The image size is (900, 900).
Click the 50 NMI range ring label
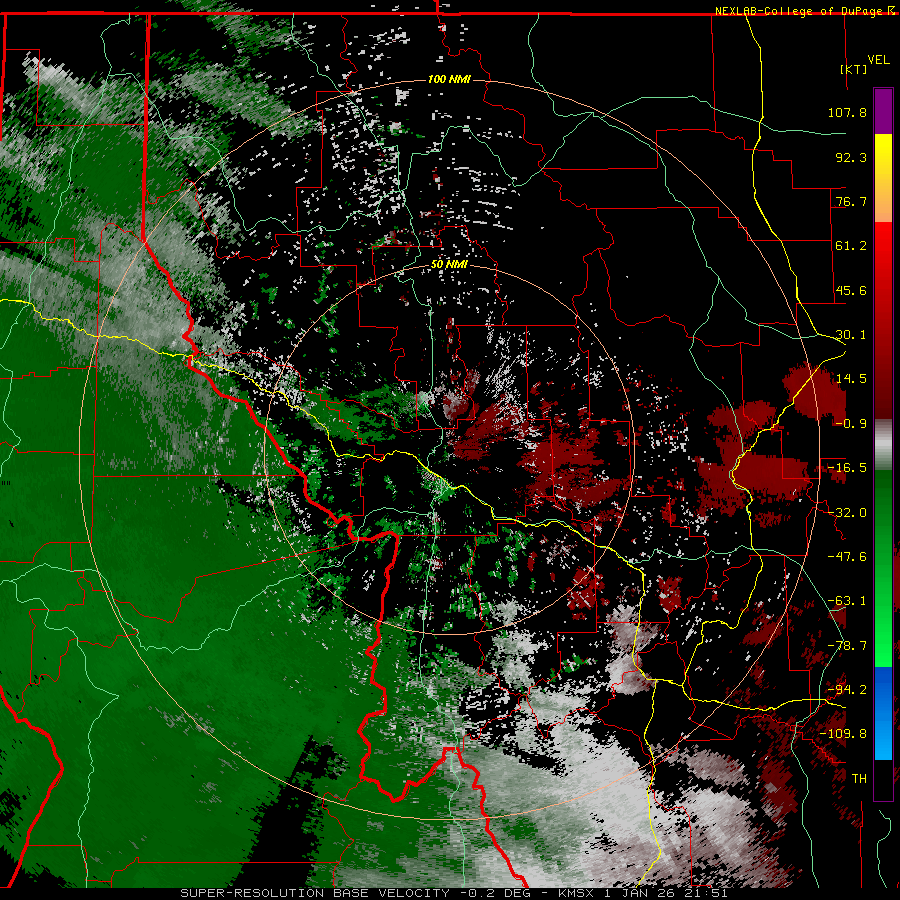pos(449,265)
